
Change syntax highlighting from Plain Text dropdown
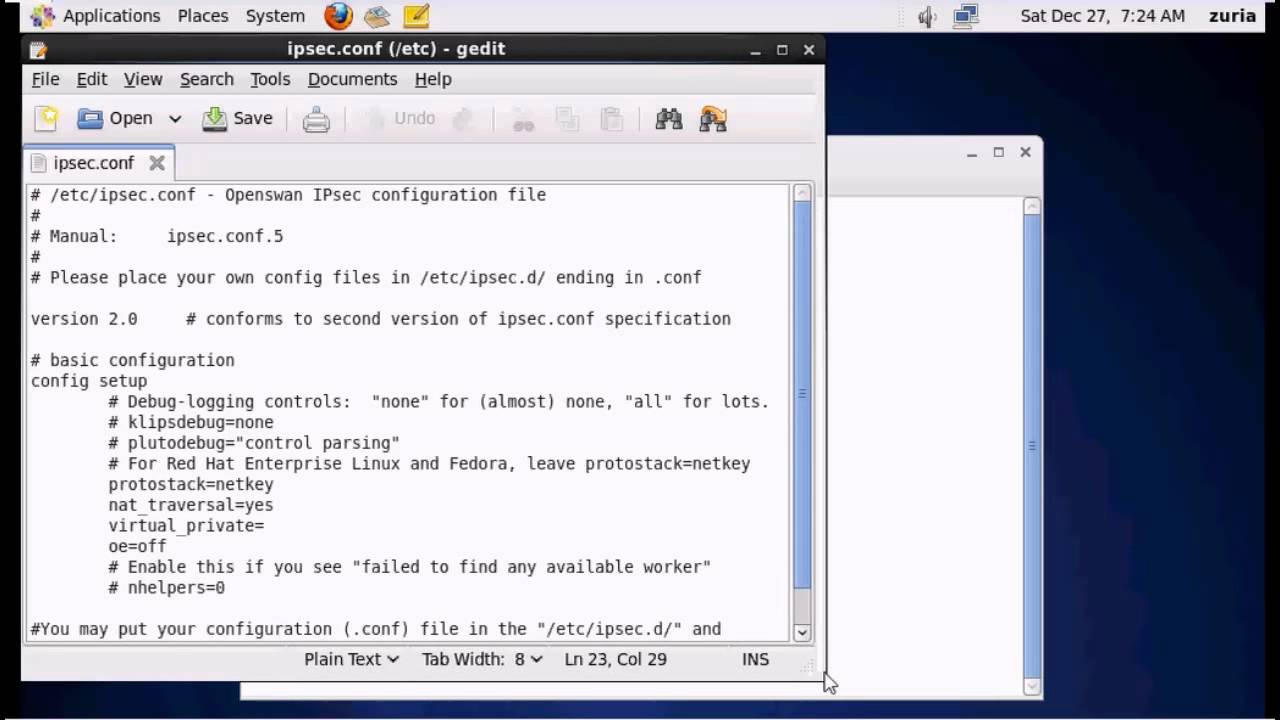coord(351,659)
